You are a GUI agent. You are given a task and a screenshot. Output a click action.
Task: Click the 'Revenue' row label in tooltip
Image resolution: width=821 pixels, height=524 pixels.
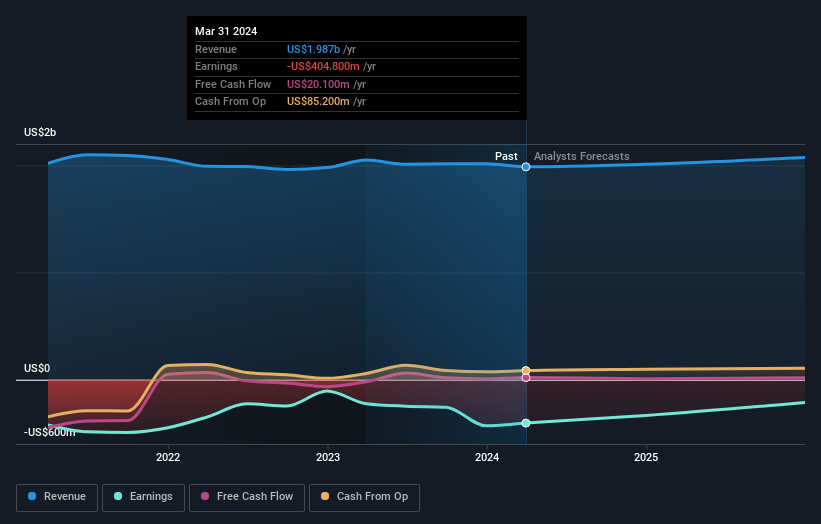(x=216, y=49)
